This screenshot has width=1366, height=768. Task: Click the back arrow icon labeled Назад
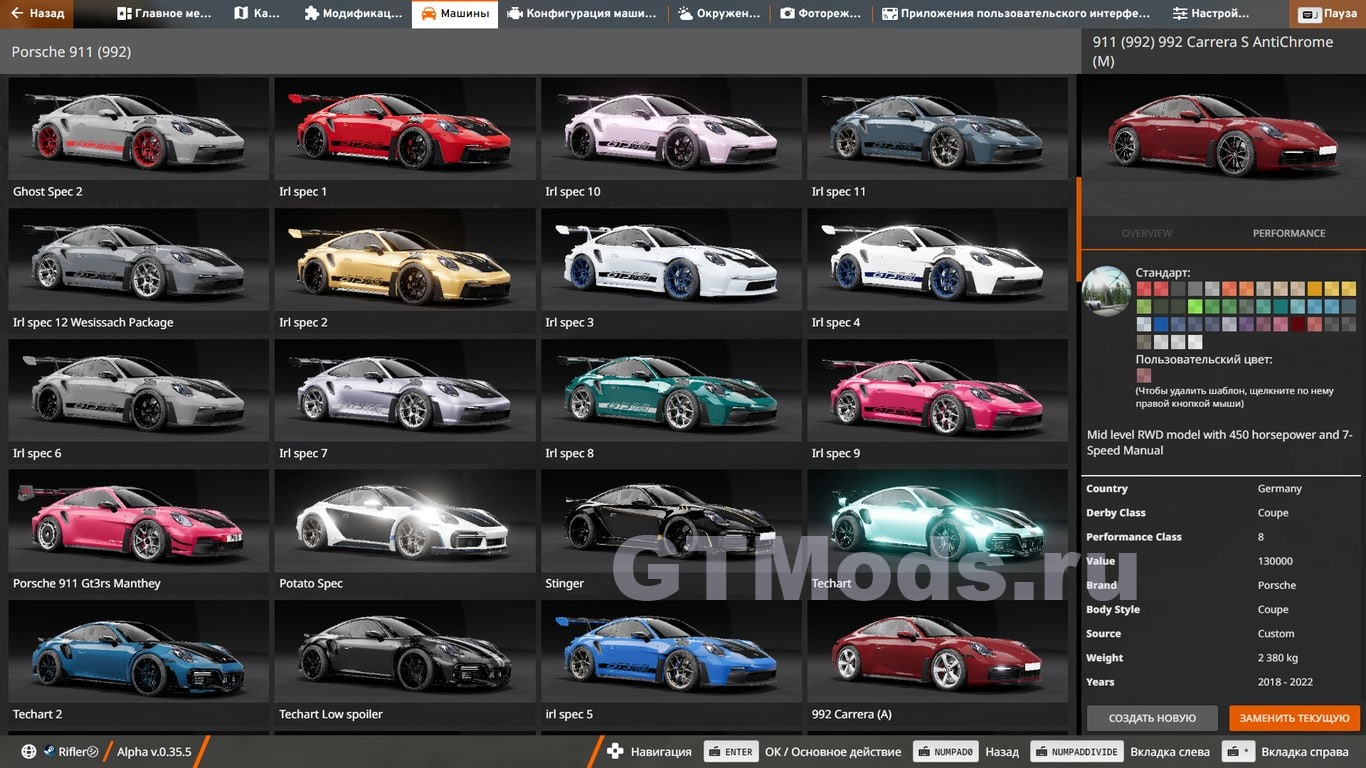[18, 14]
